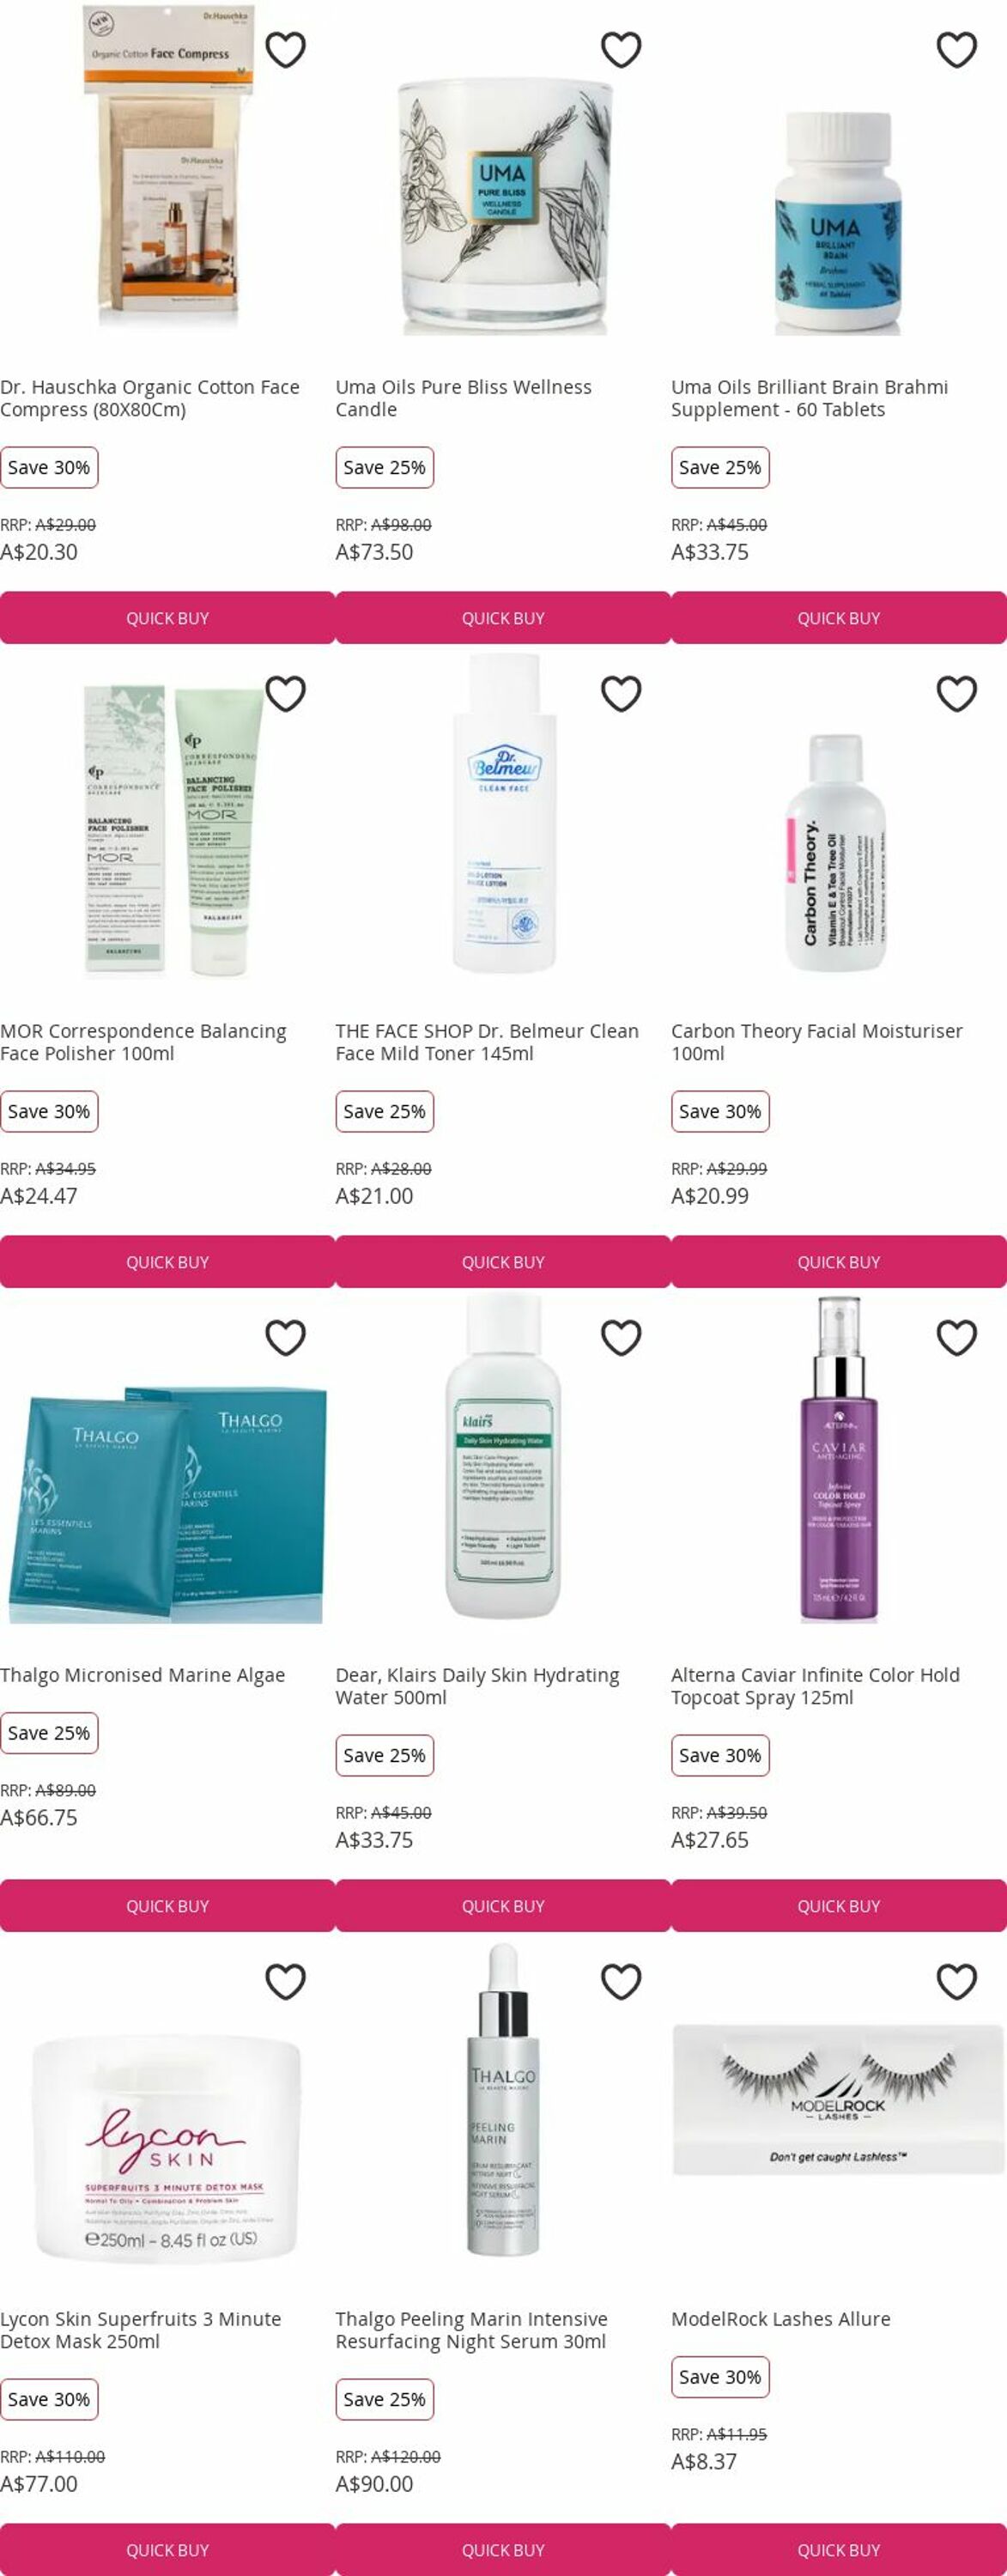Favorite the Uma Pure Bliss Candle

(621, 50)
